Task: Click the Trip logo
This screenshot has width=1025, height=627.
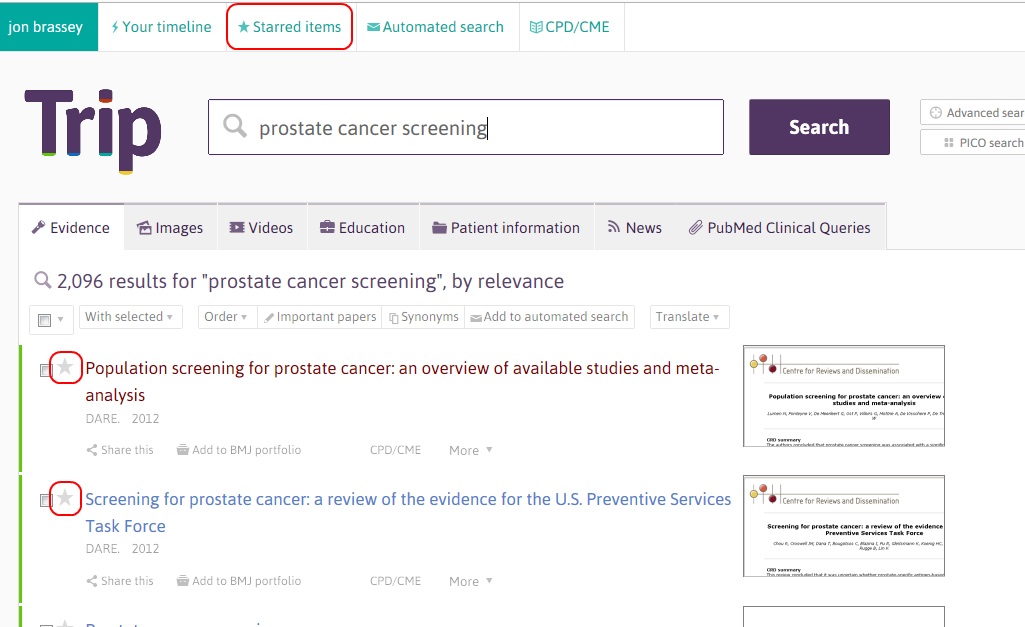Action: point(92,130)
